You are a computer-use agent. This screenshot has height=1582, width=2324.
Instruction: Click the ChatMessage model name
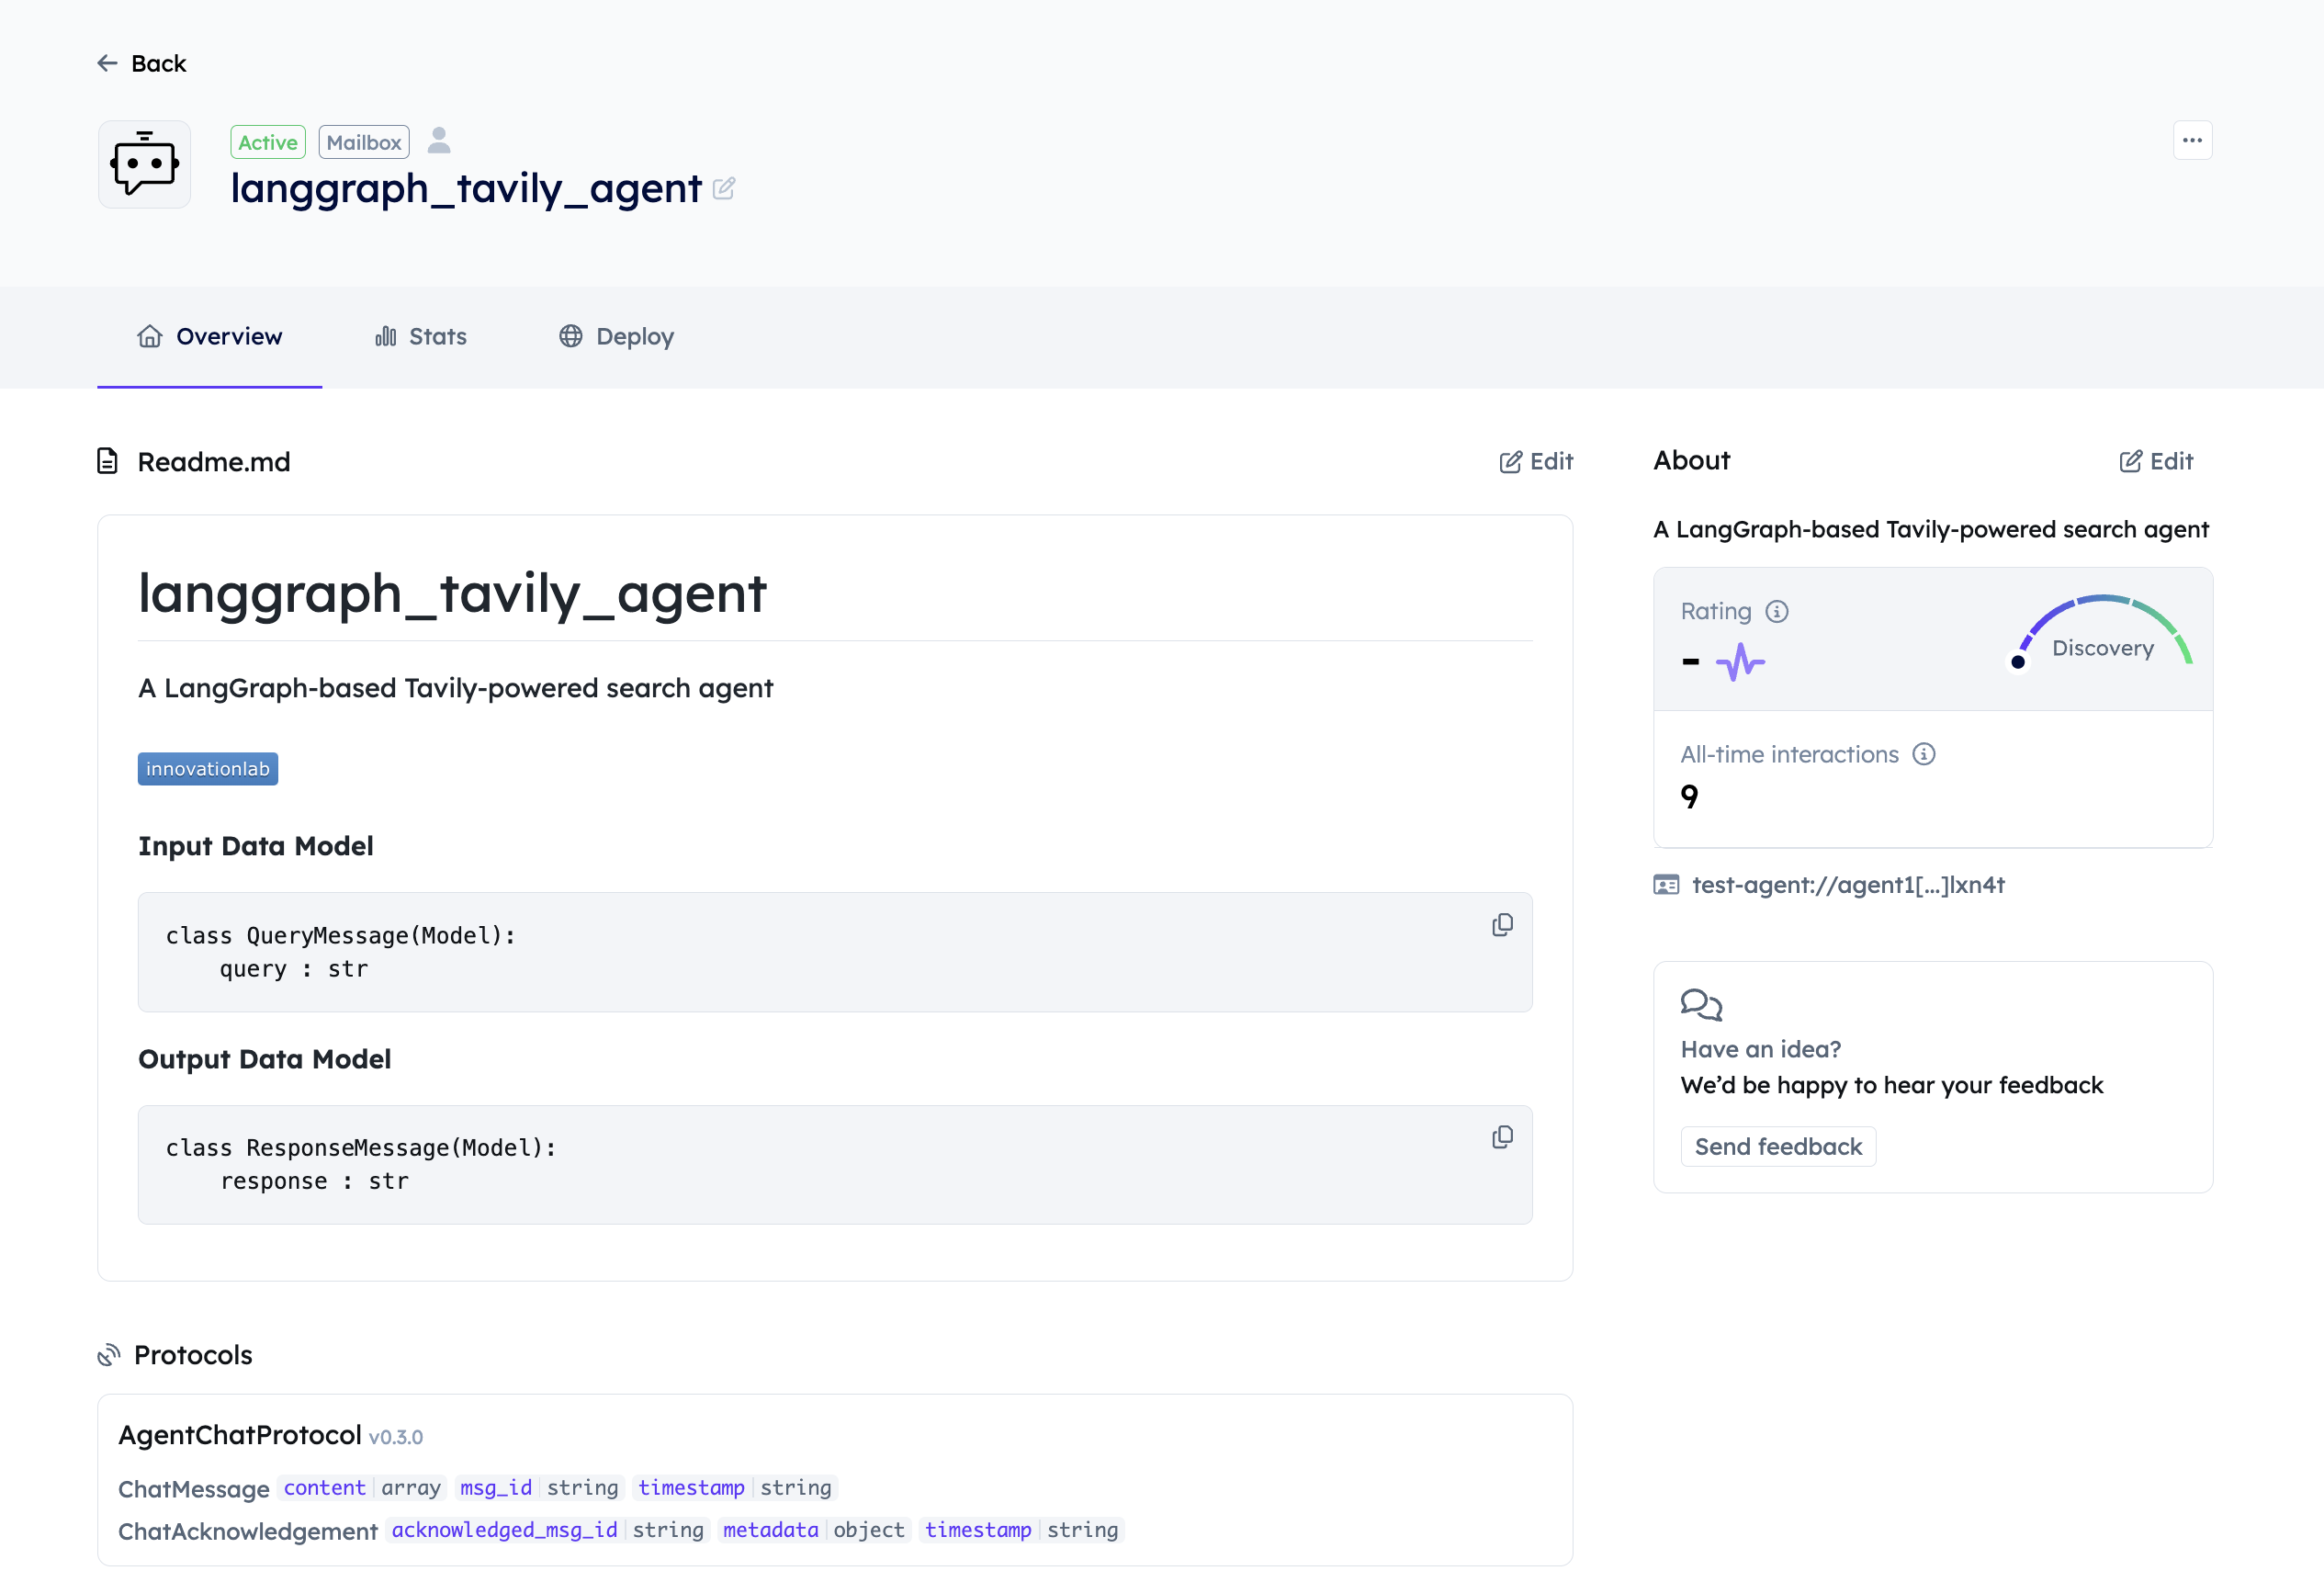[194, 1489]
